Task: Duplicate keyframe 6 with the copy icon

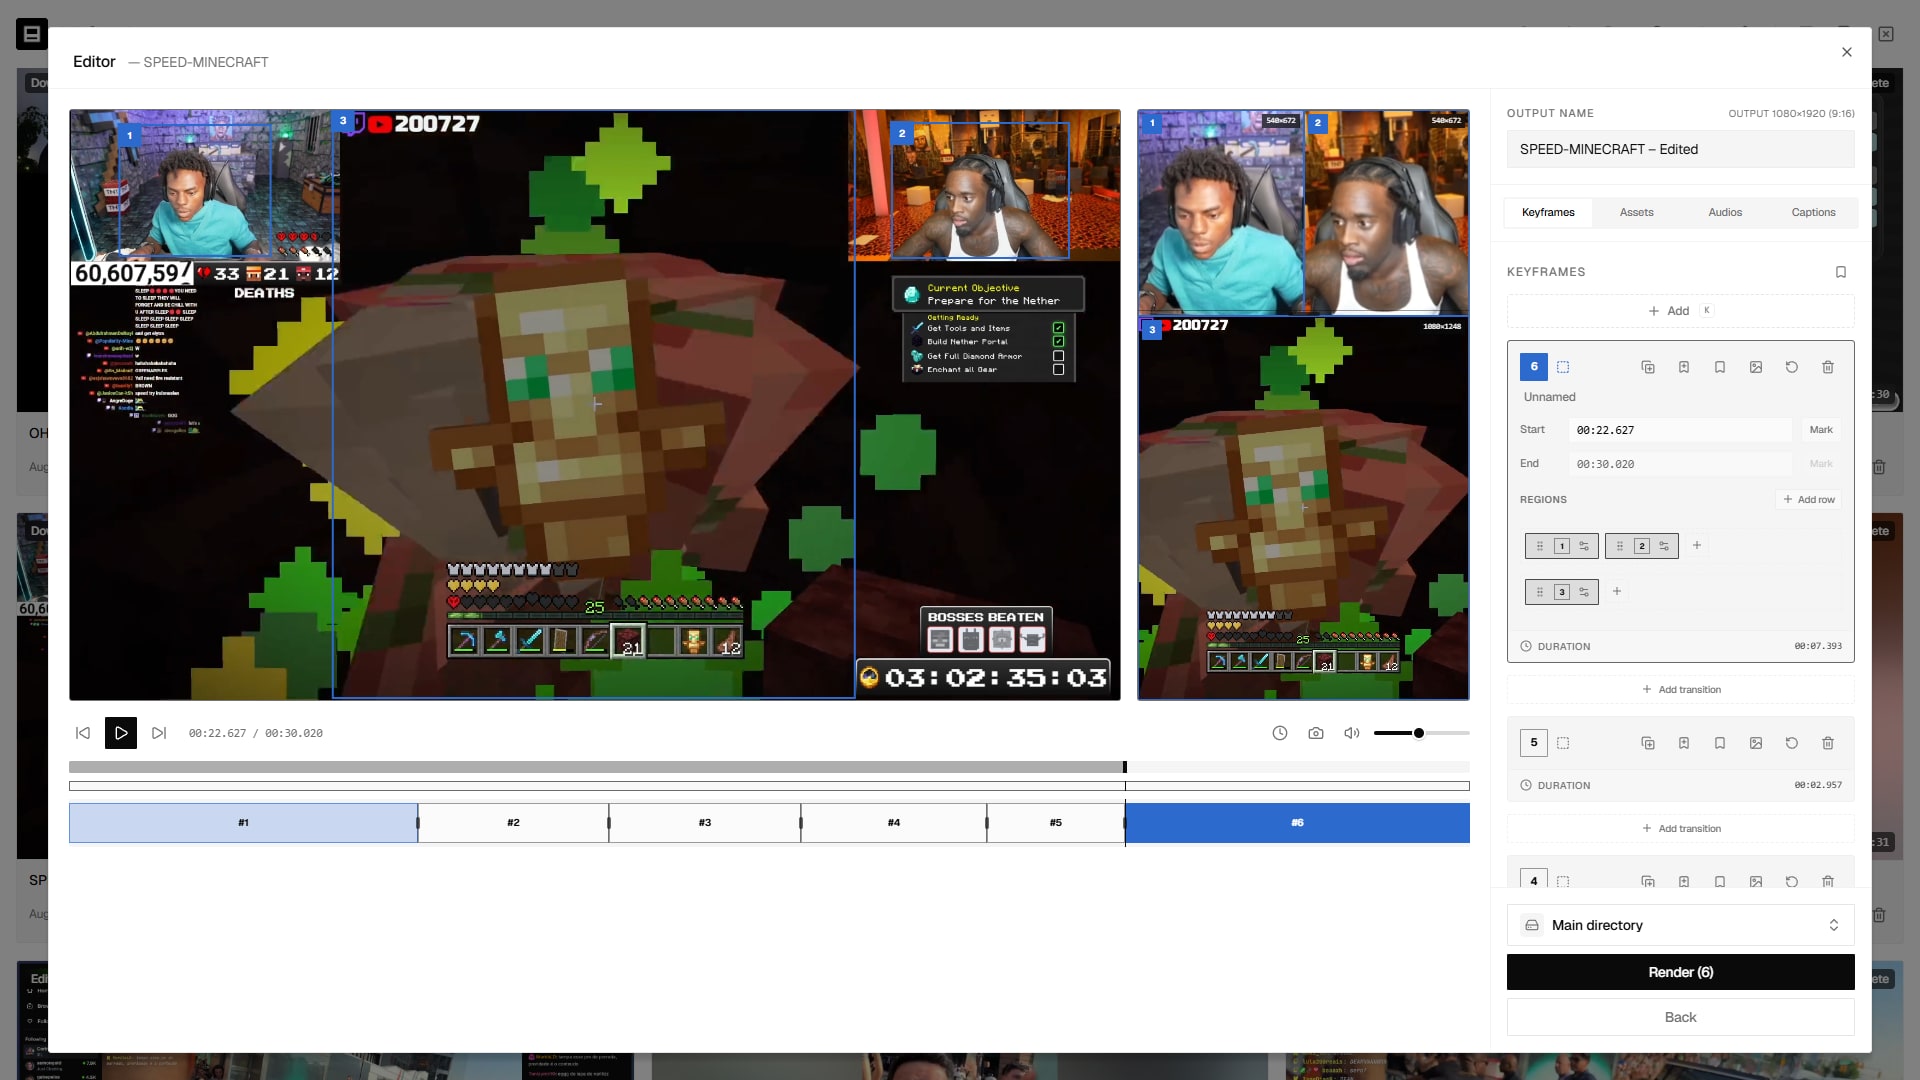Action: [1648, 367]
